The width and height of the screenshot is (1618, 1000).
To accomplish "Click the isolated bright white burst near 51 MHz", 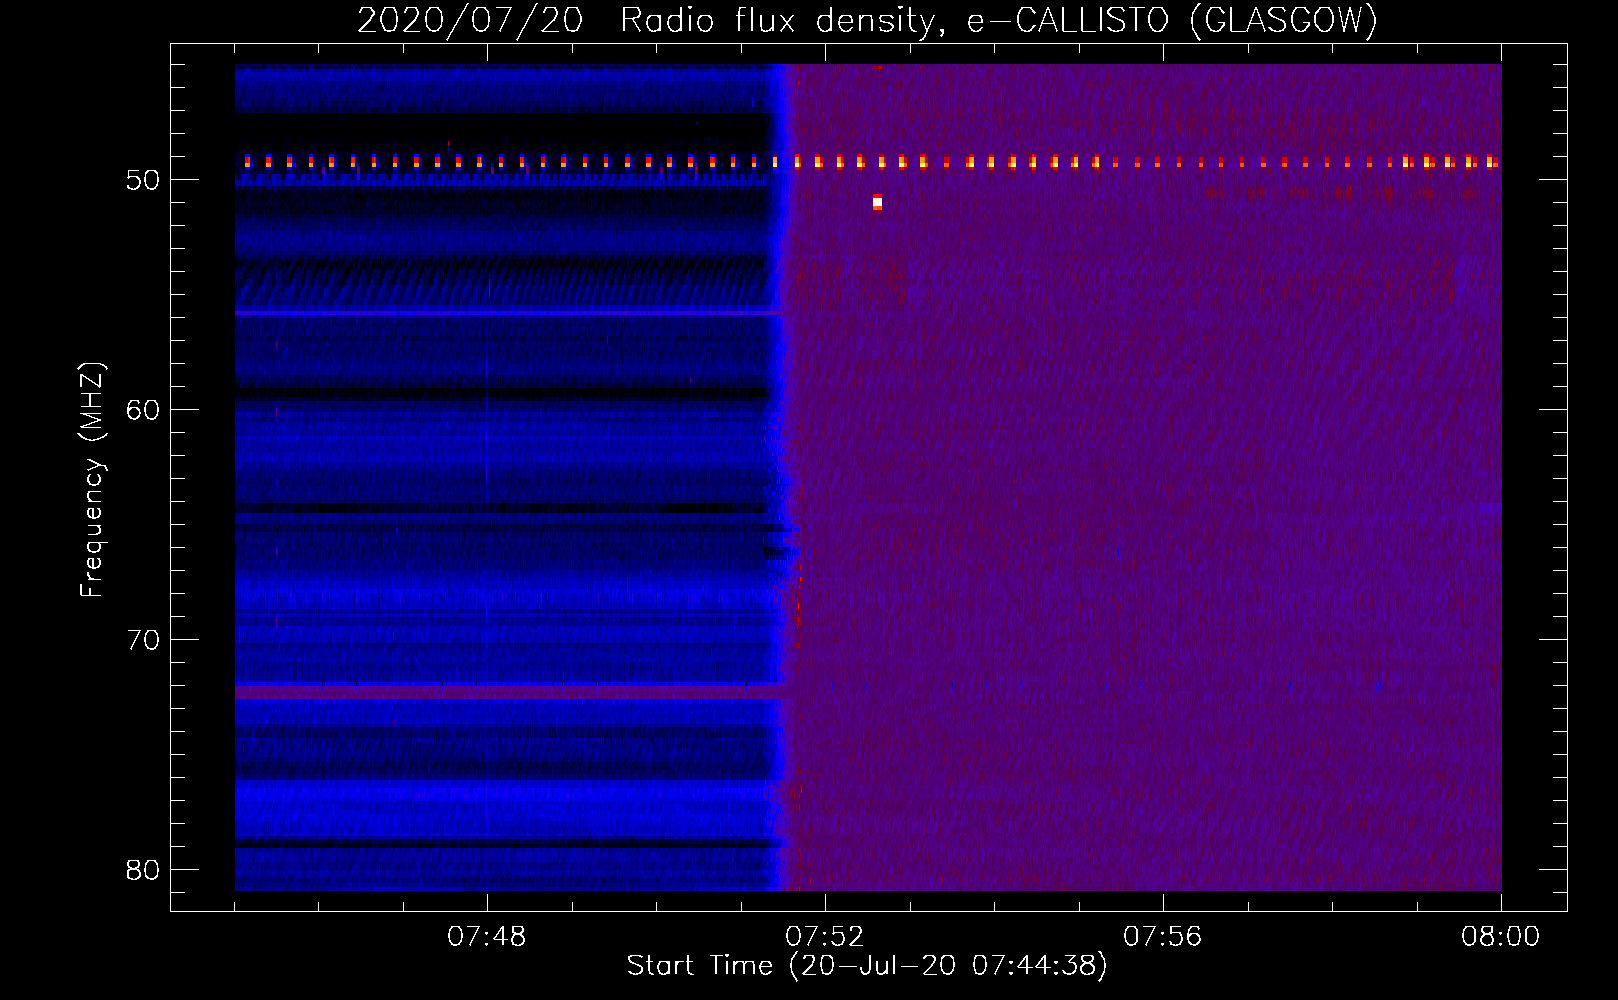I will 877,203.
